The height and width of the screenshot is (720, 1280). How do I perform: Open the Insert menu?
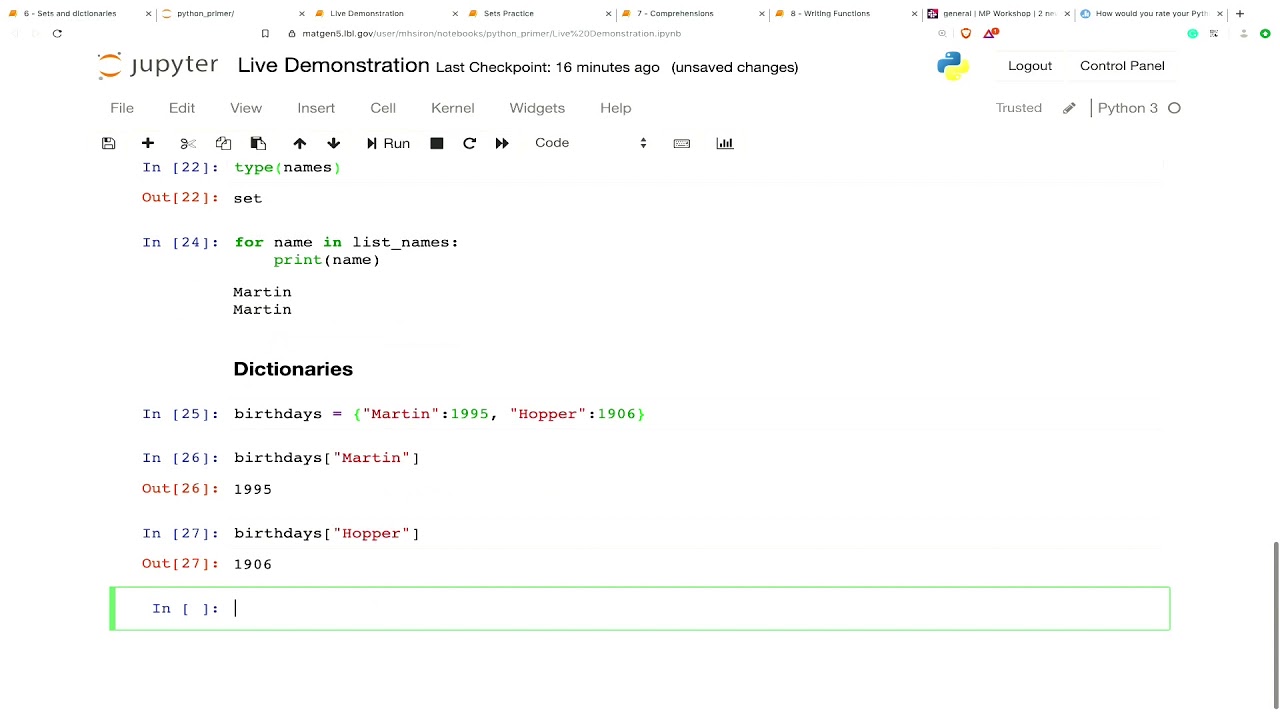pyautogui.click(x=316, y=108)
